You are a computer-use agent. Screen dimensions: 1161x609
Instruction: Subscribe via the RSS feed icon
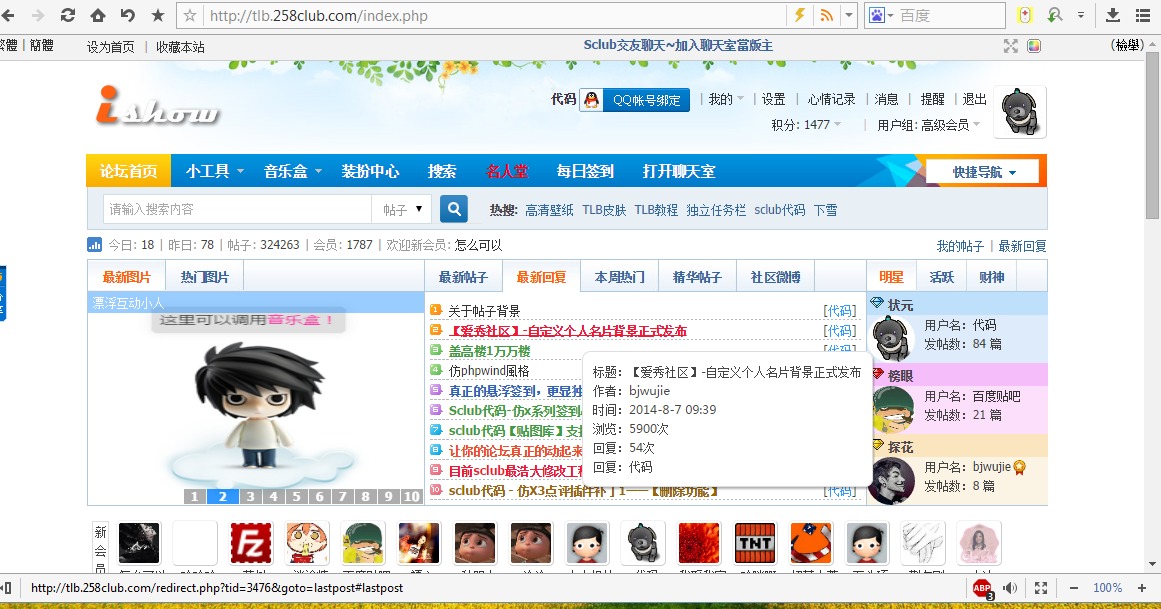[x=826, y=16]
